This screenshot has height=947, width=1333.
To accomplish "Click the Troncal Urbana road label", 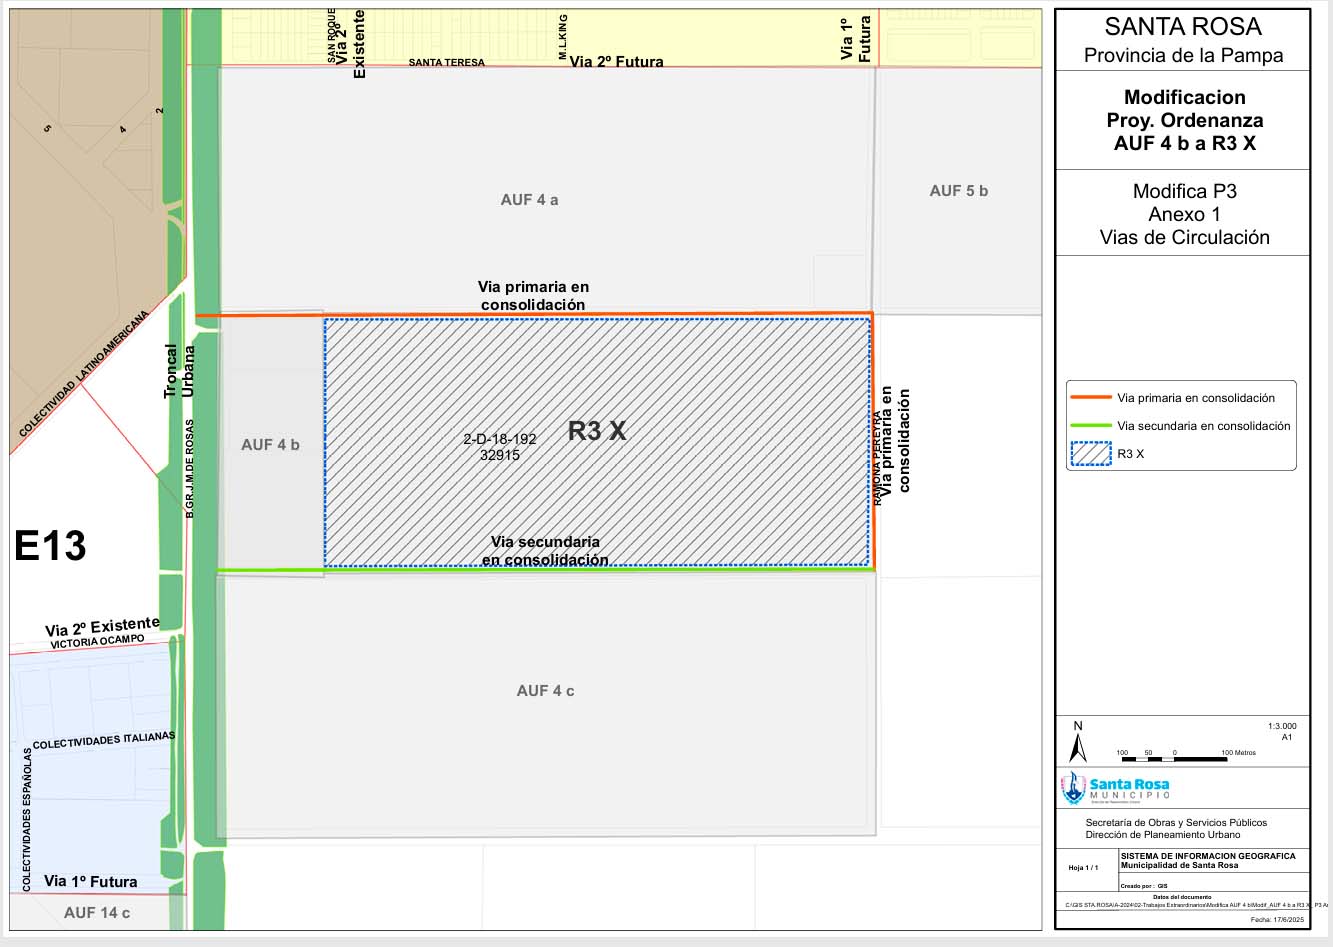I will (179, 371).
